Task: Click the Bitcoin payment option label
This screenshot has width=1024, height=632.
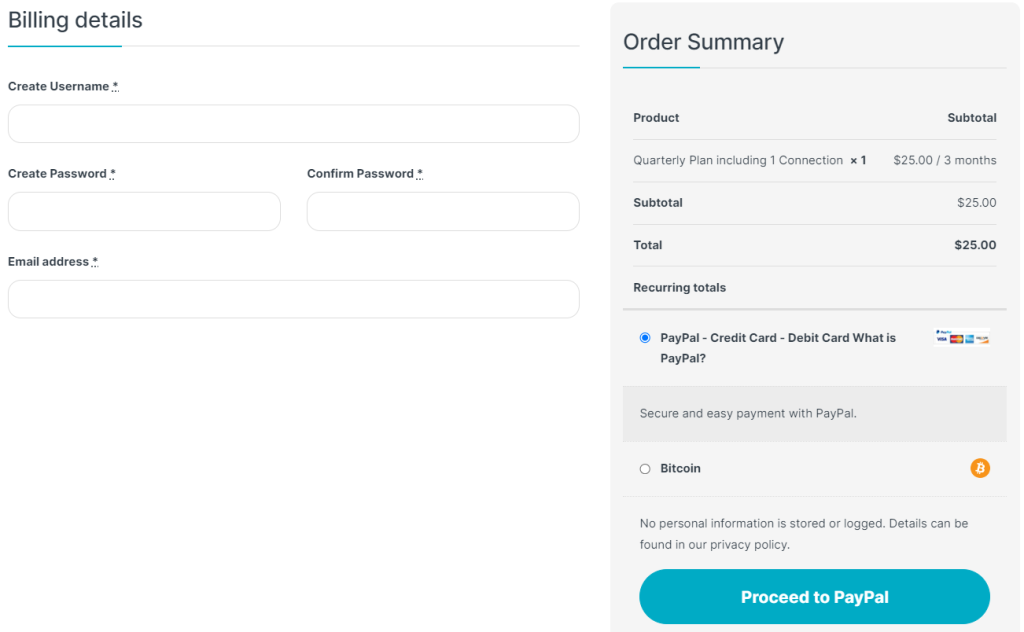Action: [x=680, y=469]
